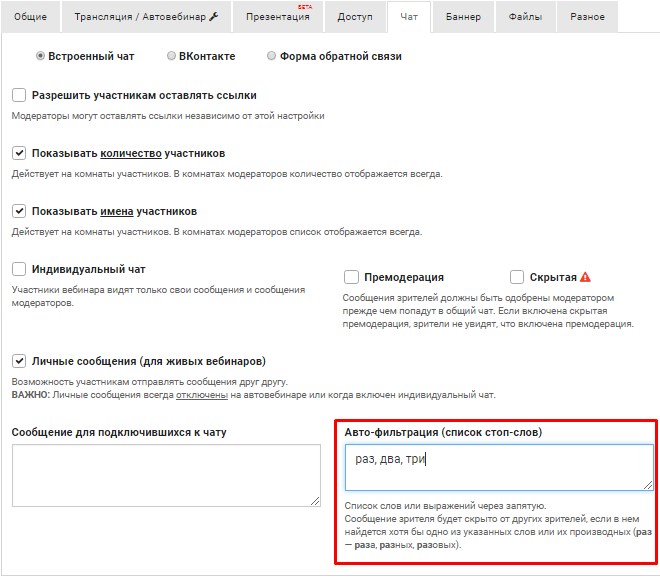Enable the Индивидуальный чат checkbox
This screenshot has height=584, width=660.
coord(19,270)
